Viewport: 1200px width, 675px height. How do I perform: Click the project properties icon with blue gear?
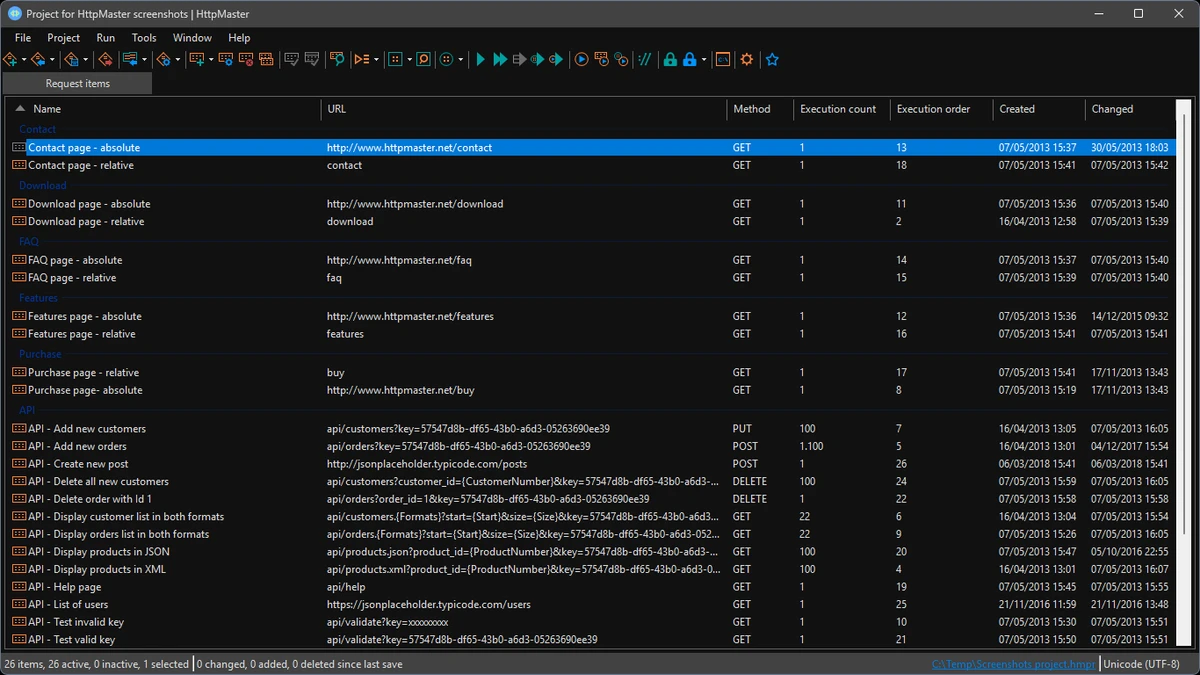point(163,60)
